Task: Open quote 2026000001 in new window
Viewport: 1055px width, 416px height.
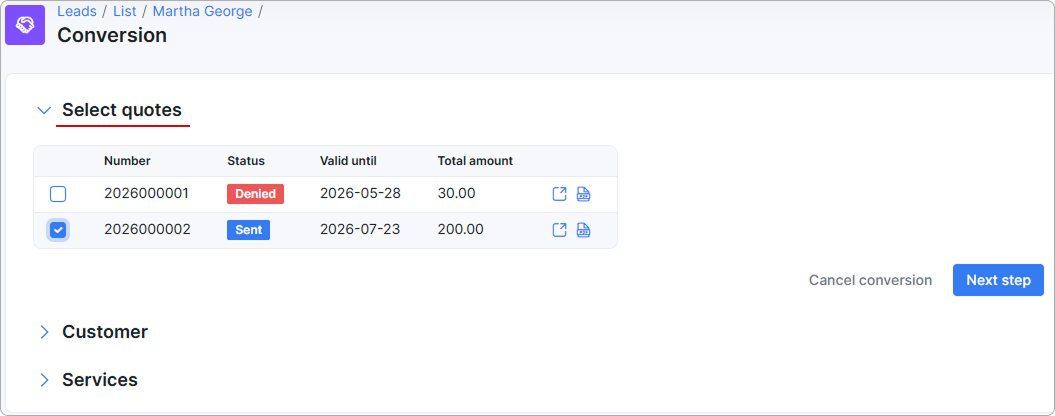Action: [559, 194]
